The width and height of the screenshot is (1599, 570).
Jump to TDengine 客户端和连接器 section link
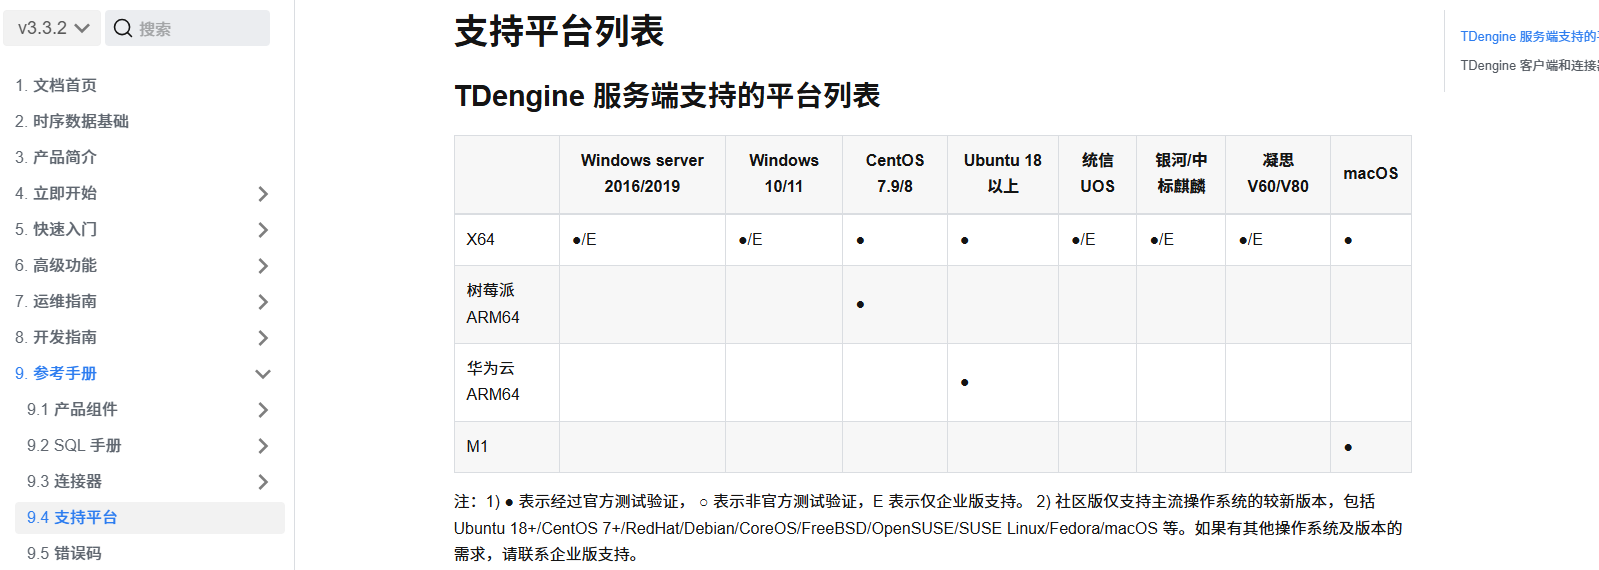pyautogui.click(x=1528, y=65)
